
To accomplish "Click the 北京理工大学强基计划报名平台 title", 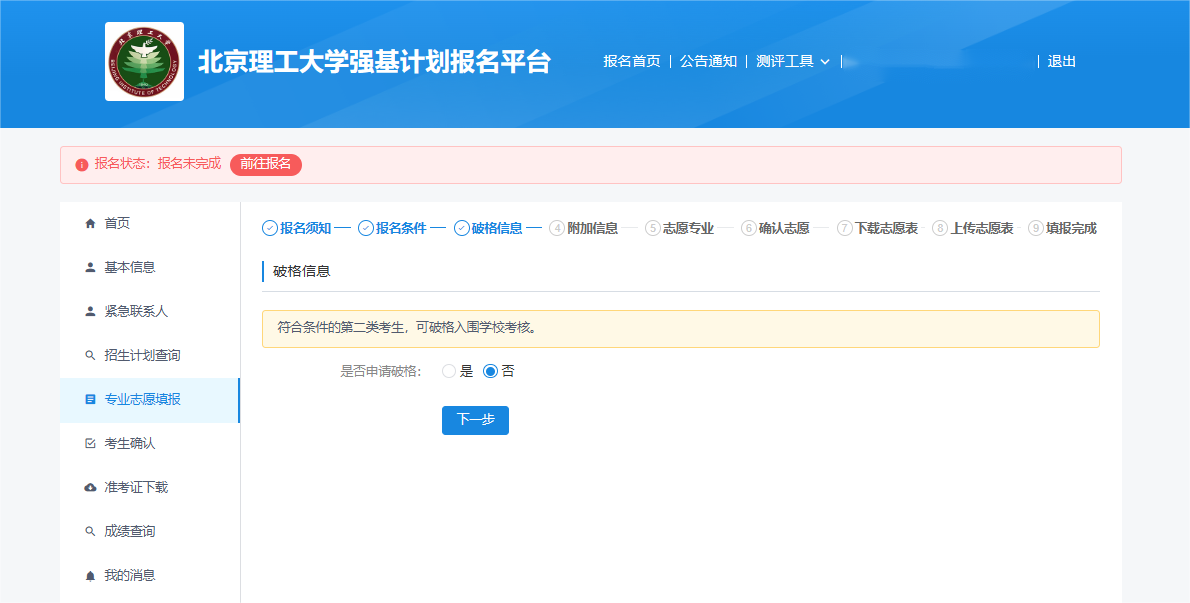I will coord(374,62).
